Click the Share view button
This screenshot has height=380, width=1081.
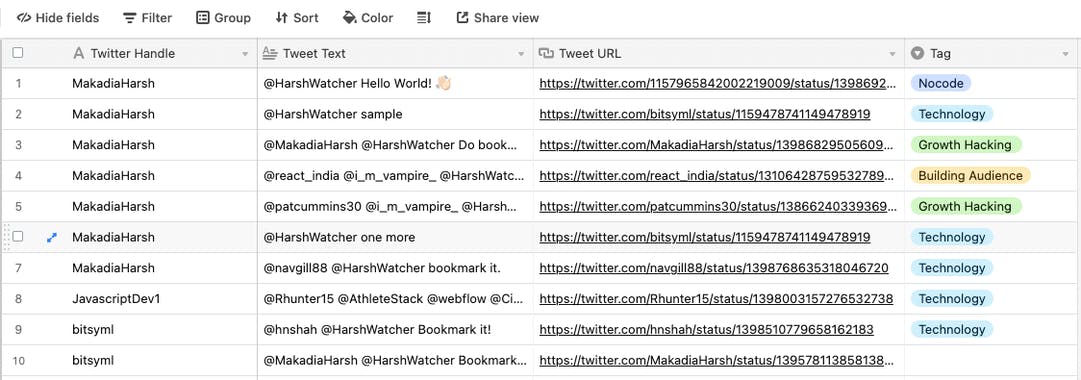click(498, 18)
